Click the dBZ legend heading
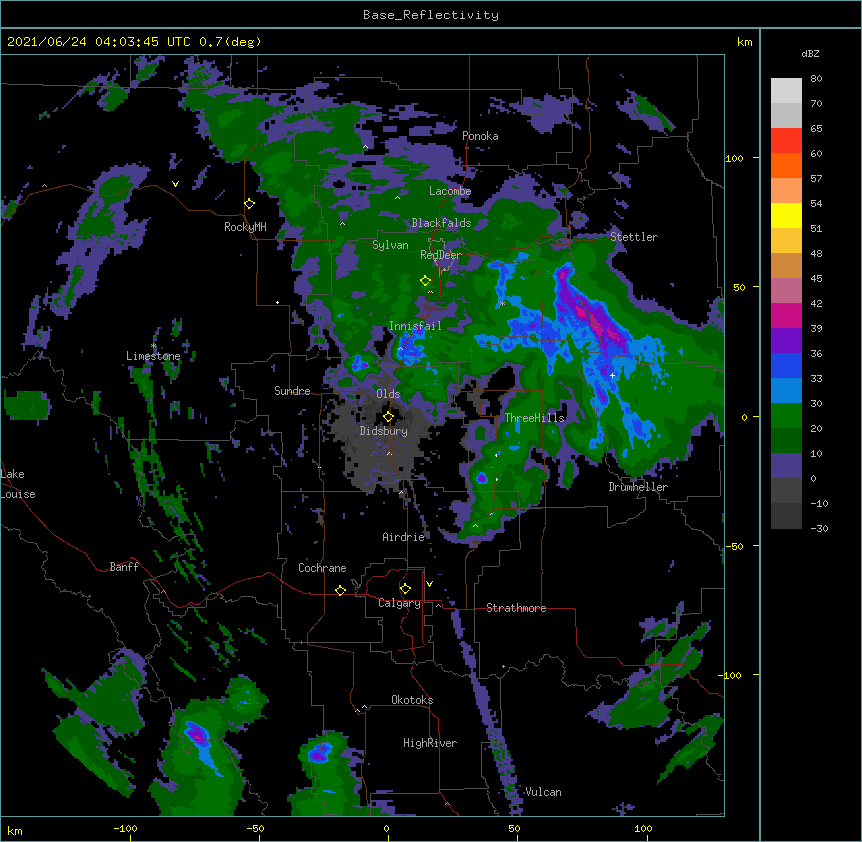The image size is (862, 842). click(810, 54)
